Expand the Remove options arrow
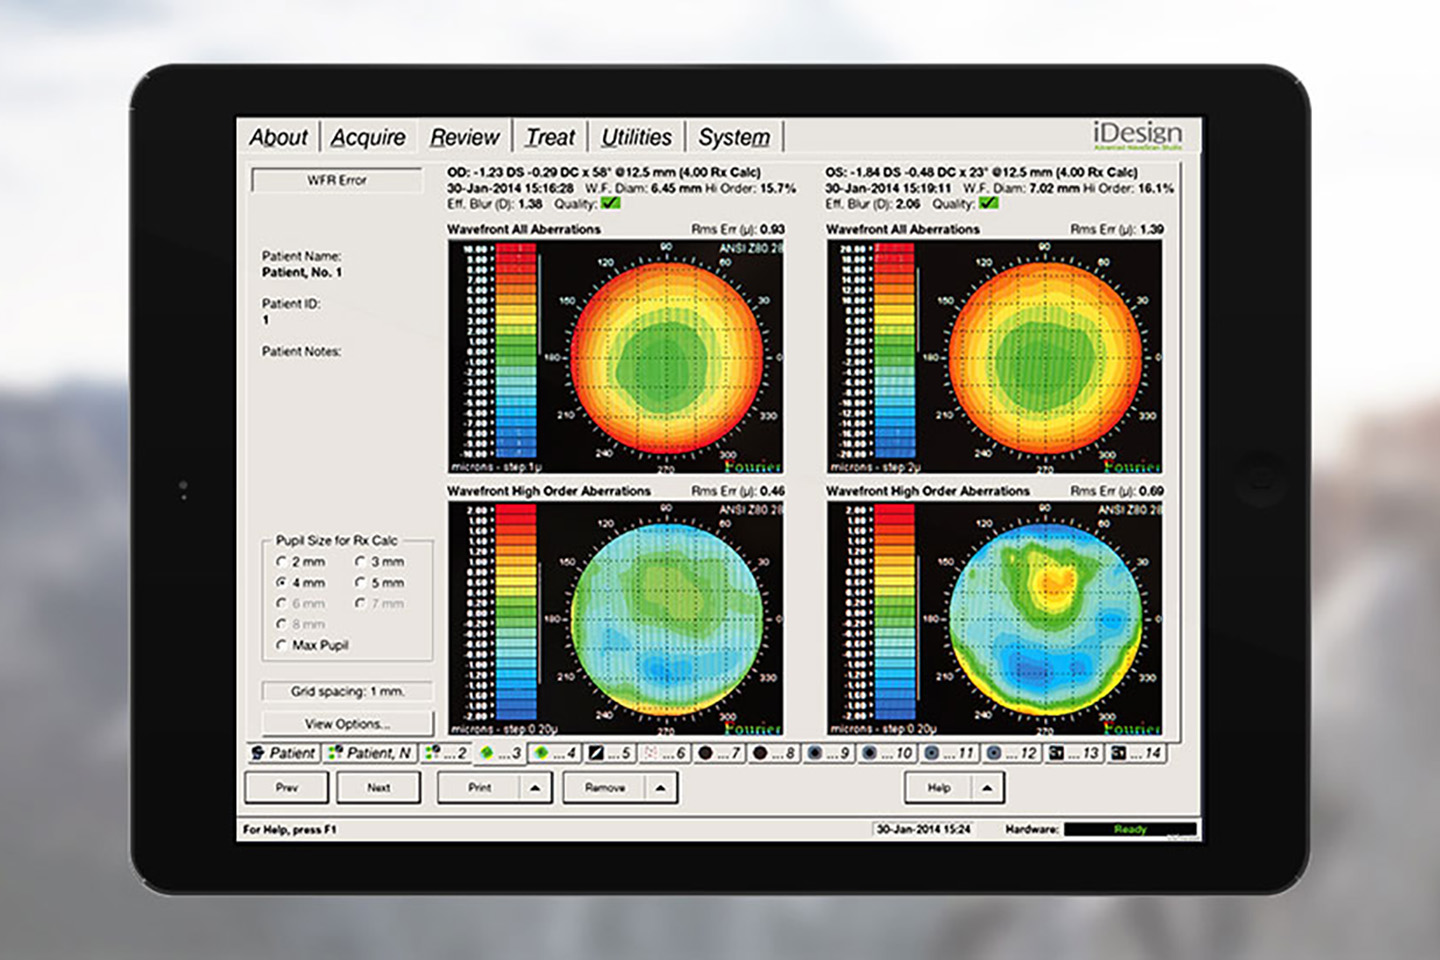Image resolution: width=1440 pixels, height=960 pixels. coord(660,788)
